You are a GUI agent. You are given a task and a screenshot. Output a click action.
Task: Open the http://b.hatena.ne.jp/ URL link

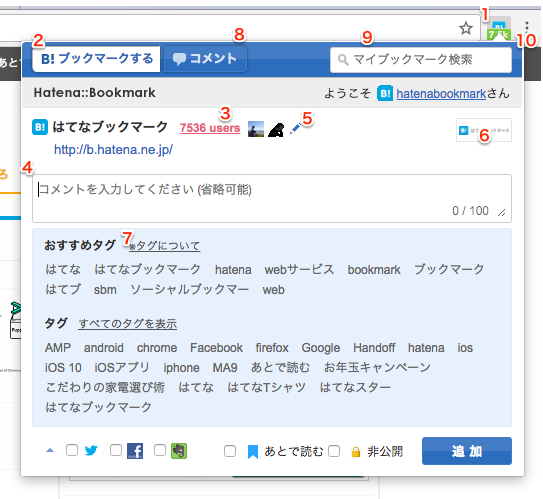click(113, 150)
